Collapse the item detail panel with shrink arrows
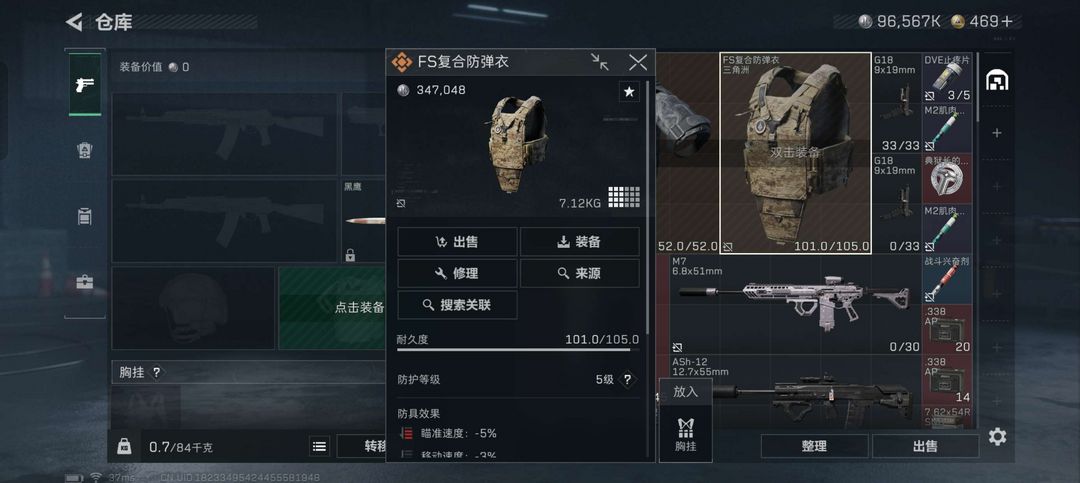Image resolution: width=1080 pixels, height=483 pixels. 599,62
